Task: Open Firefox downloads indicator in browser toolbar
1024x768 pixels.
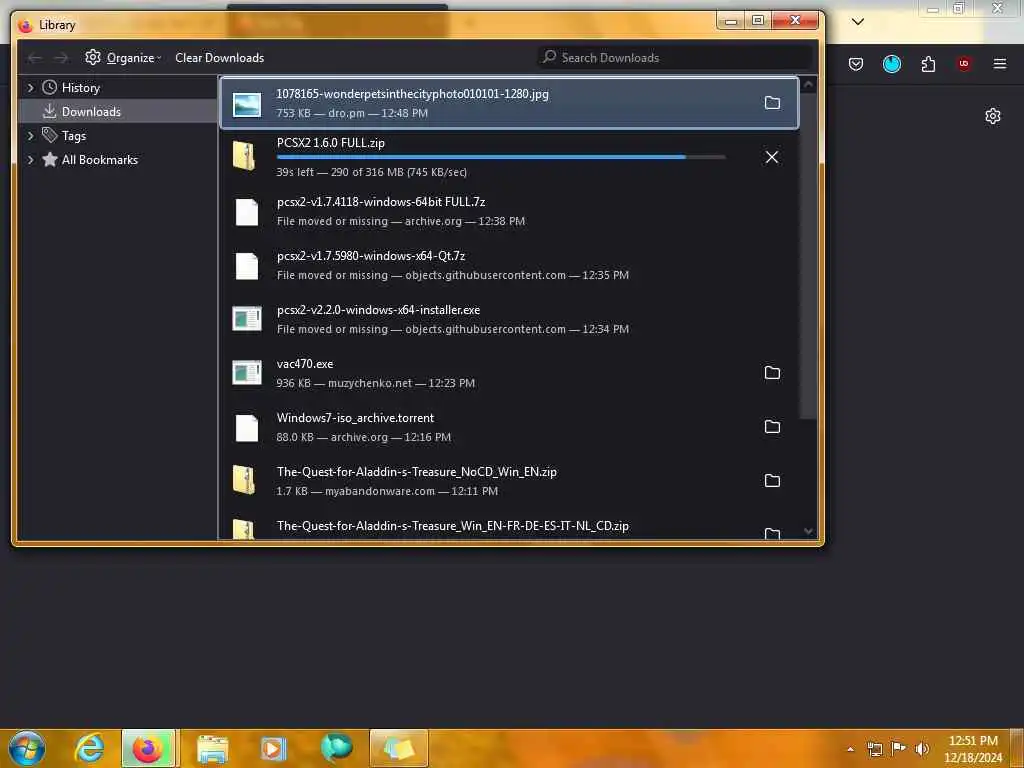Action: point(891,64)
